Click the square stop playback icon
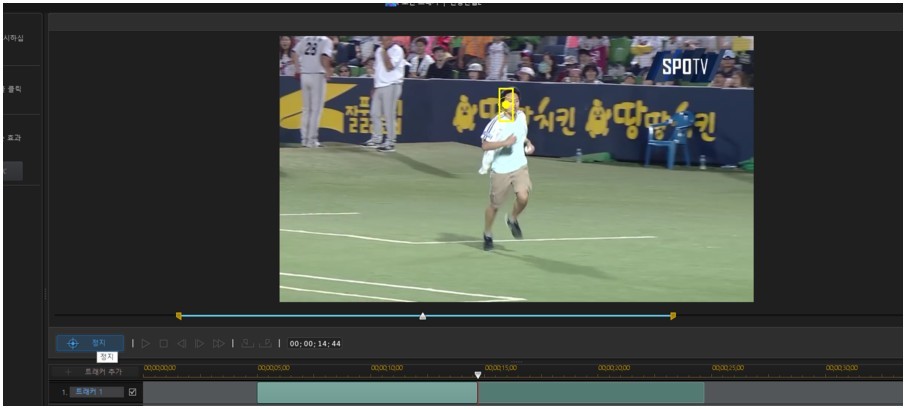The width and height of the screenshot is (905, 409). (164, 344)
